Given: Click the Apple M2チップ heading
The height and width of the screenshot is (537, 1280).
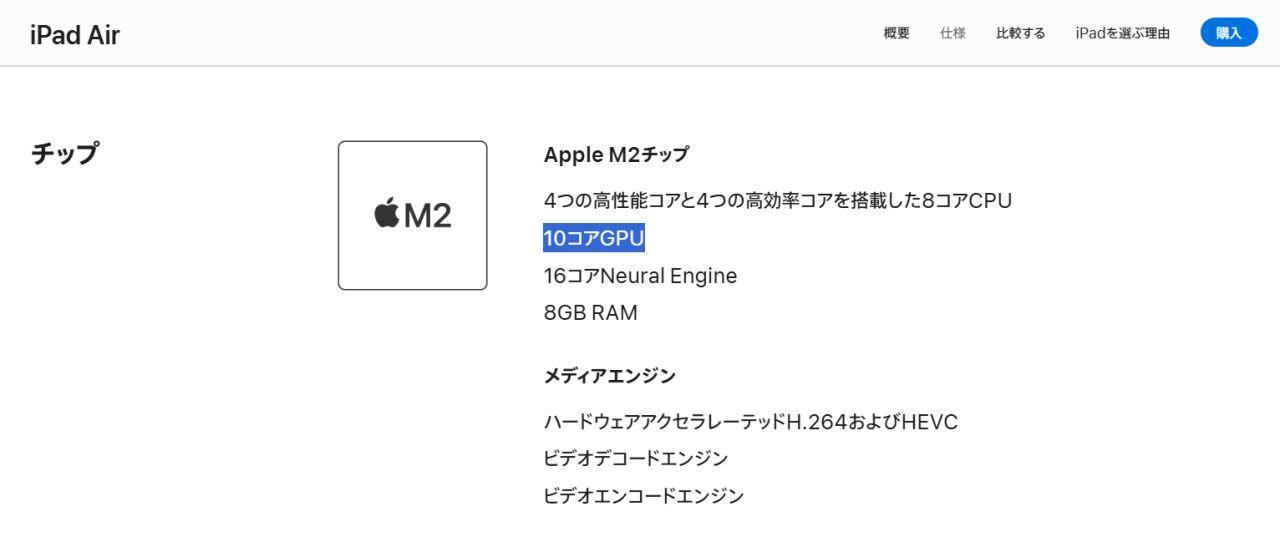Looking at the screenshot, I should (x=616, y=155).
